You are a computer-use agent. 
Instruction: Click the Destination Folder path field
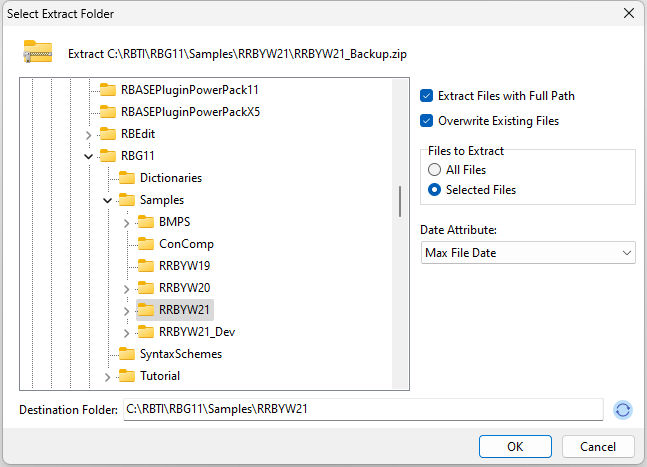click(x=363, y=409)
